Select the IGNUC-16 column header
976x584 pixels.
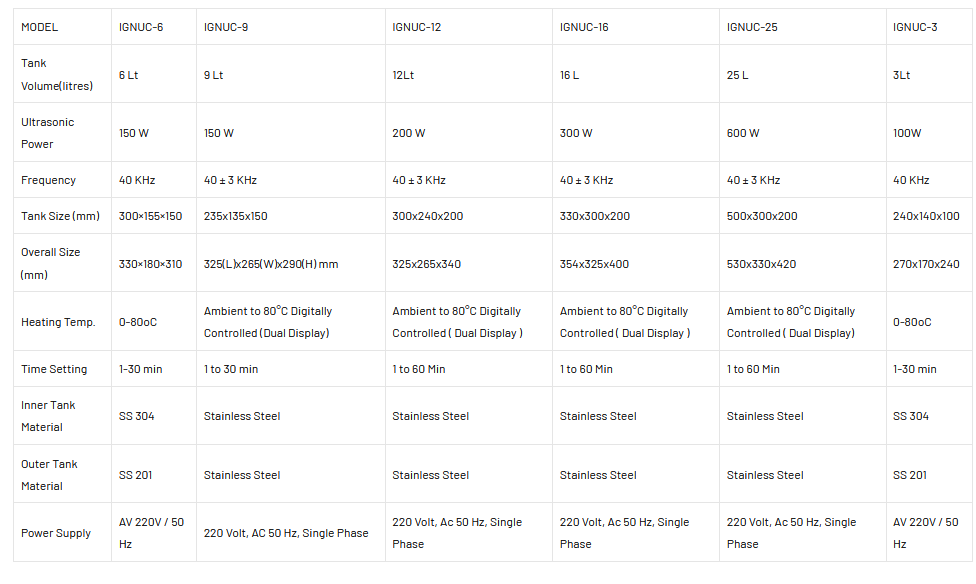(x=584, y=27)
